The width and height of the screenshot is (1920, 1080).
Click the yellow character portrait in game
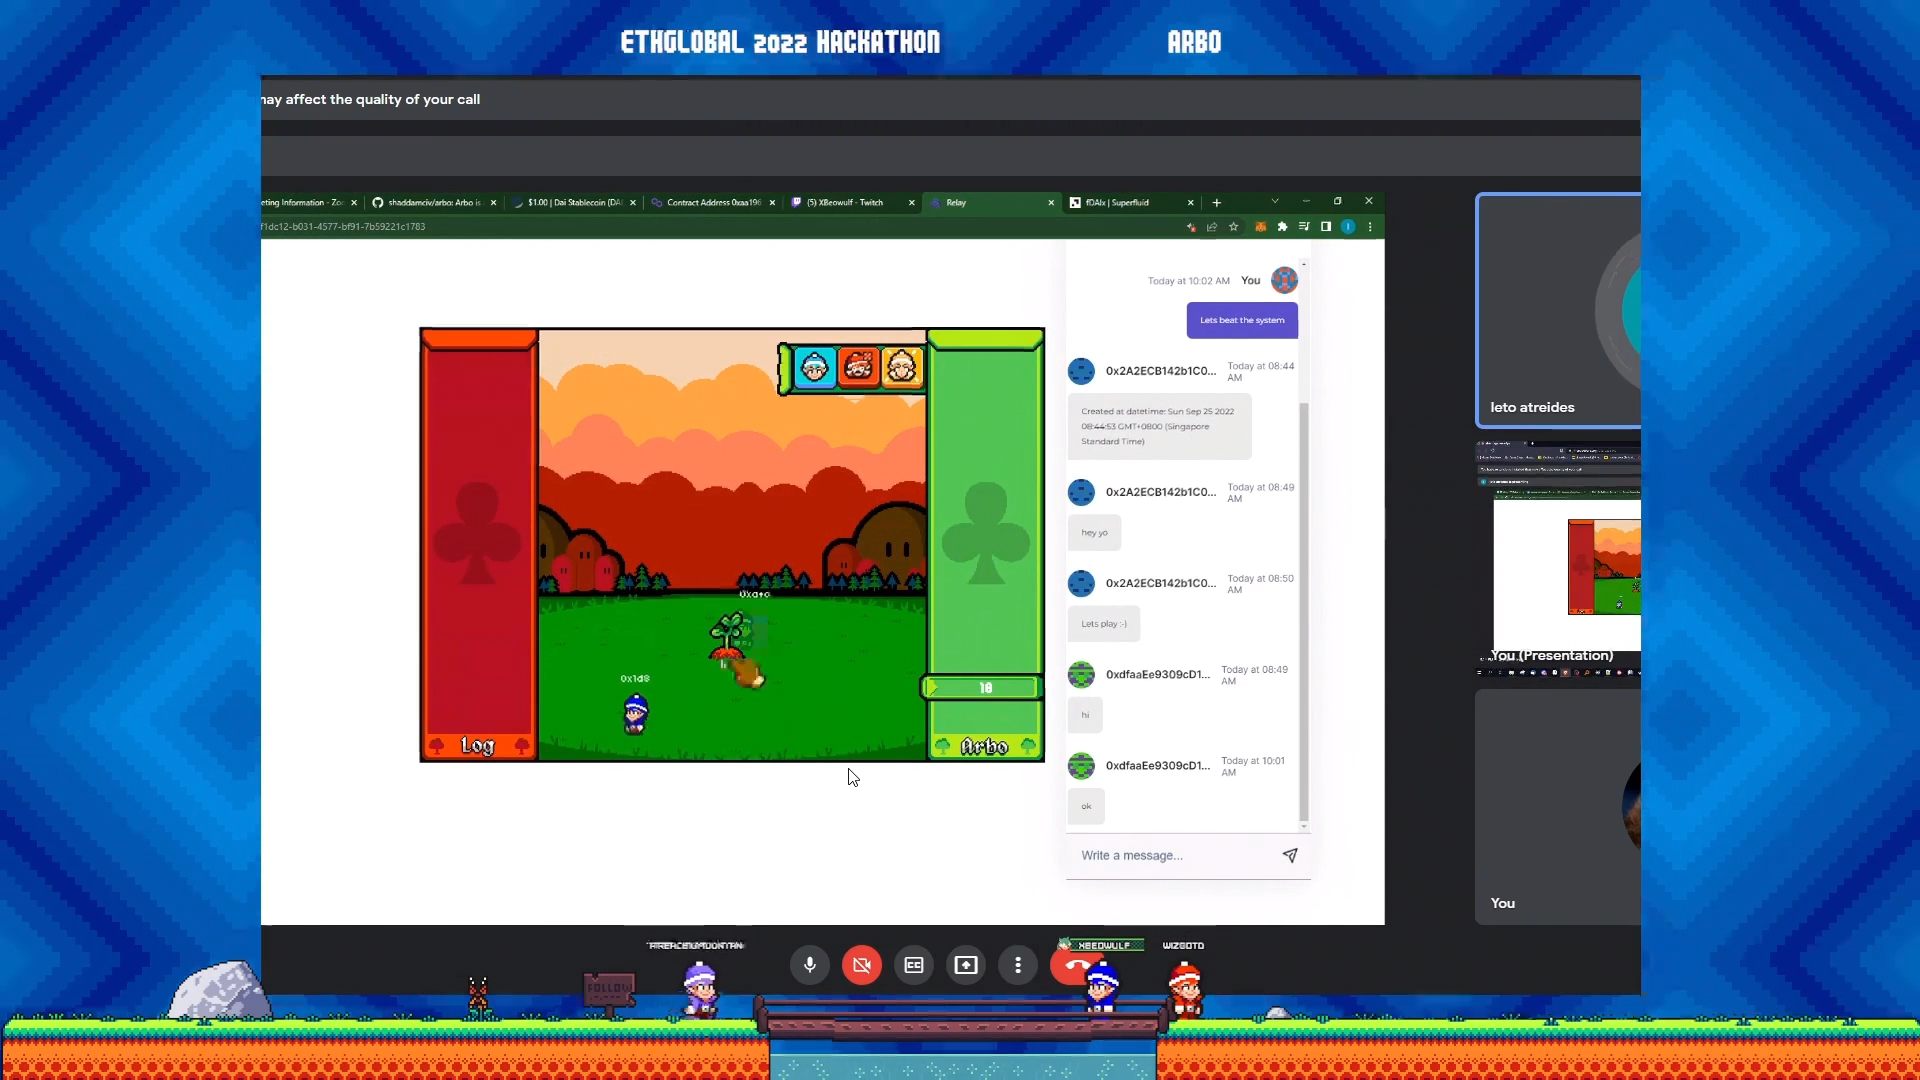(901, 368)
